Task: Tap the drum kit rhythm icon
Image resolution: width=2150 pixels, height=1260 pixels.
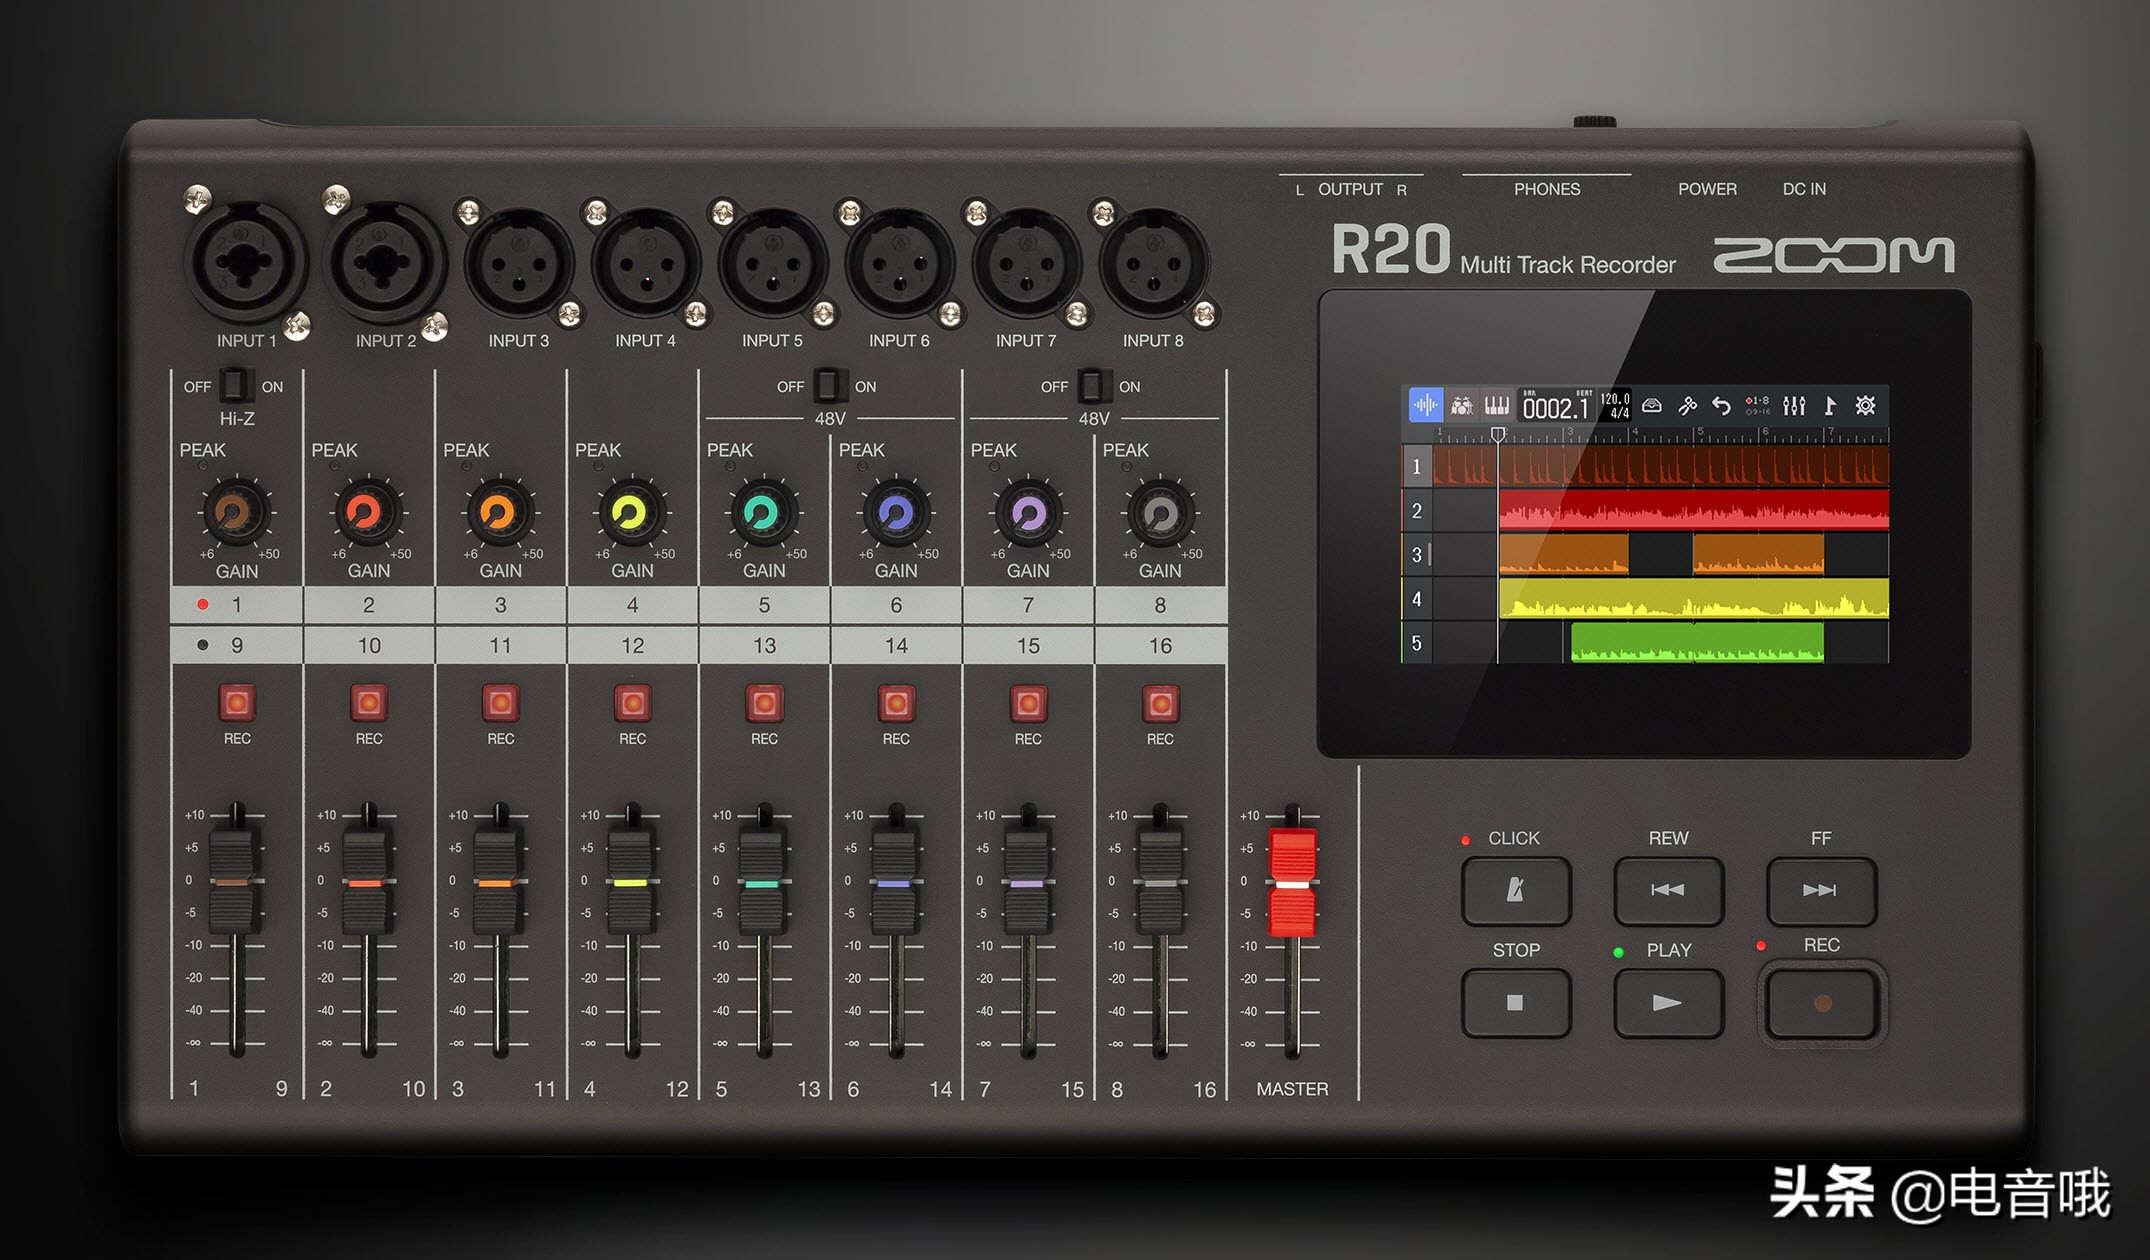Action: click(1461, 406)
